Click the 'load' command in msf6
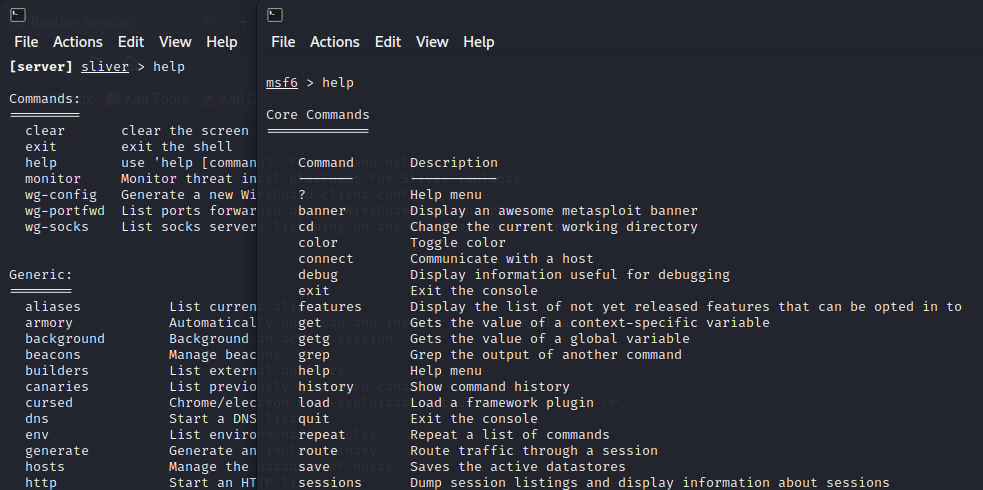This screenshot has width=983, height=490. click(314, 403)
